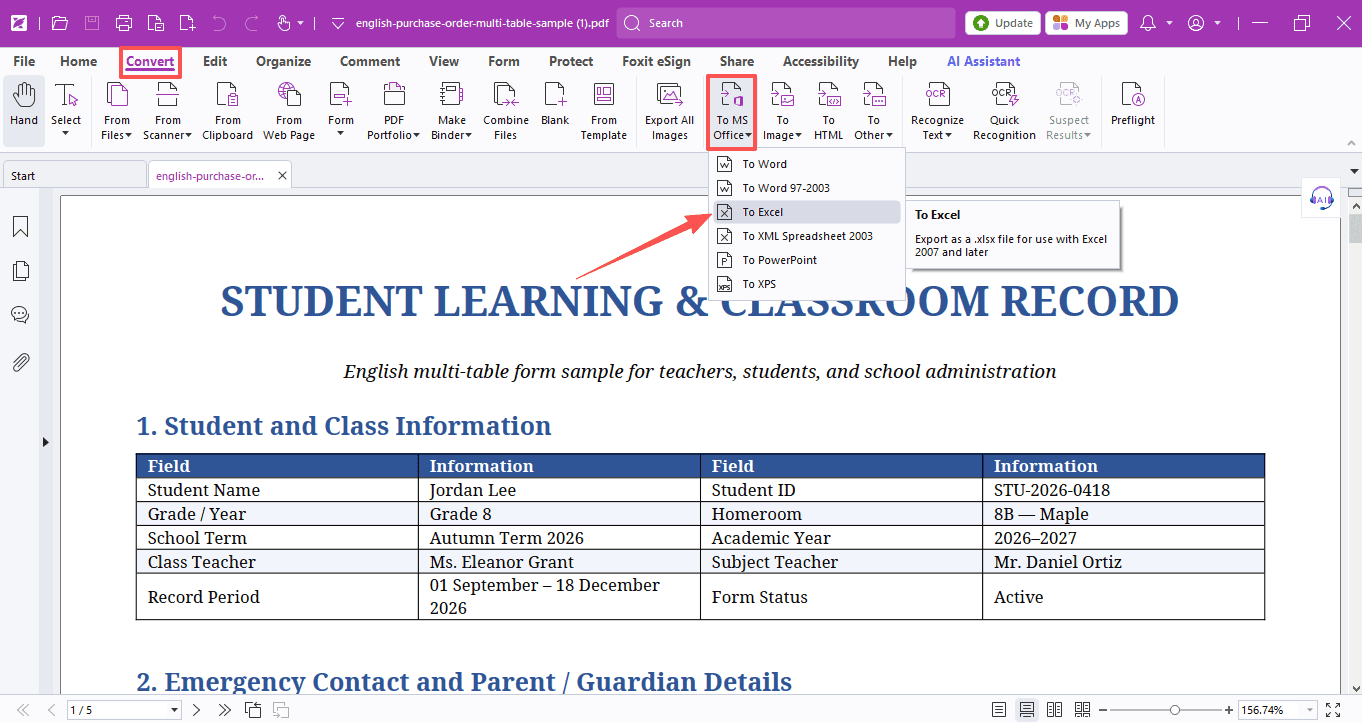Switch to the Start document tab
The image size is (1362, 723).
point(74,176)
